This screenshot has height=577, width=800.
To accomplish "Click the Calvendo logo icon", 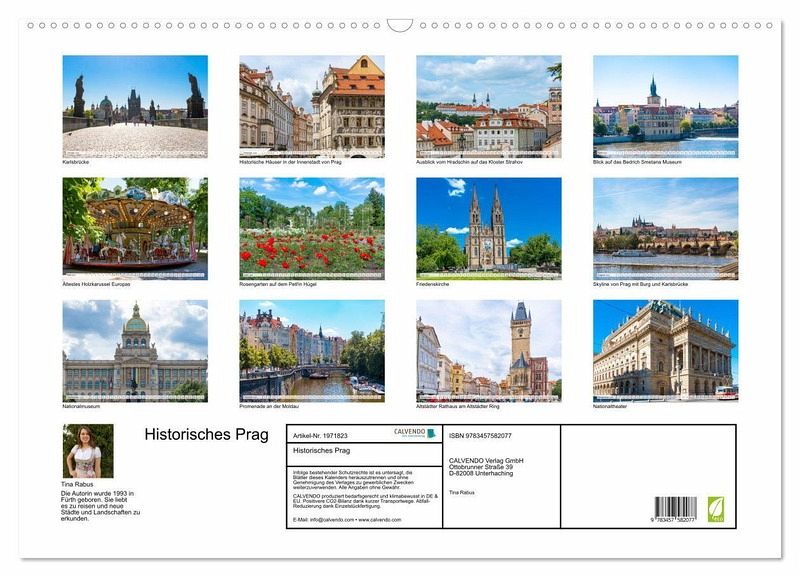I will click(x=415, y=433).
